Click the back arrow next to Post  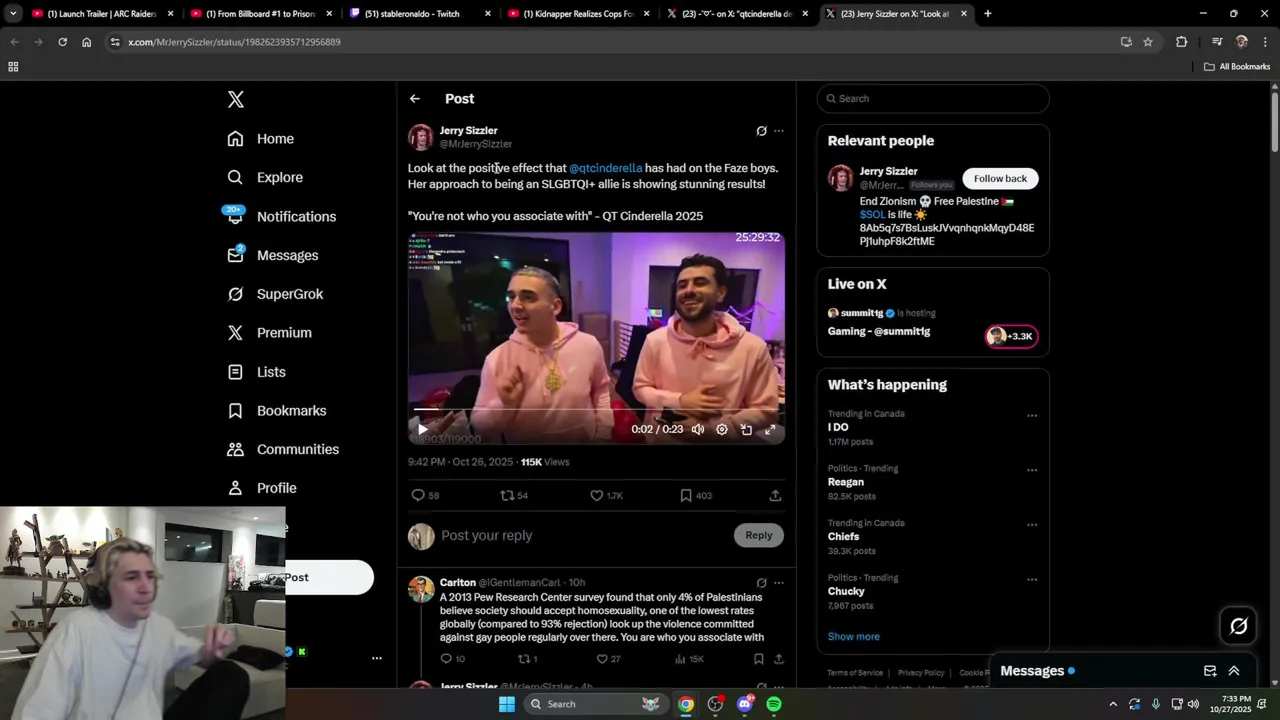pyautogui.click(x=415, y=99)
